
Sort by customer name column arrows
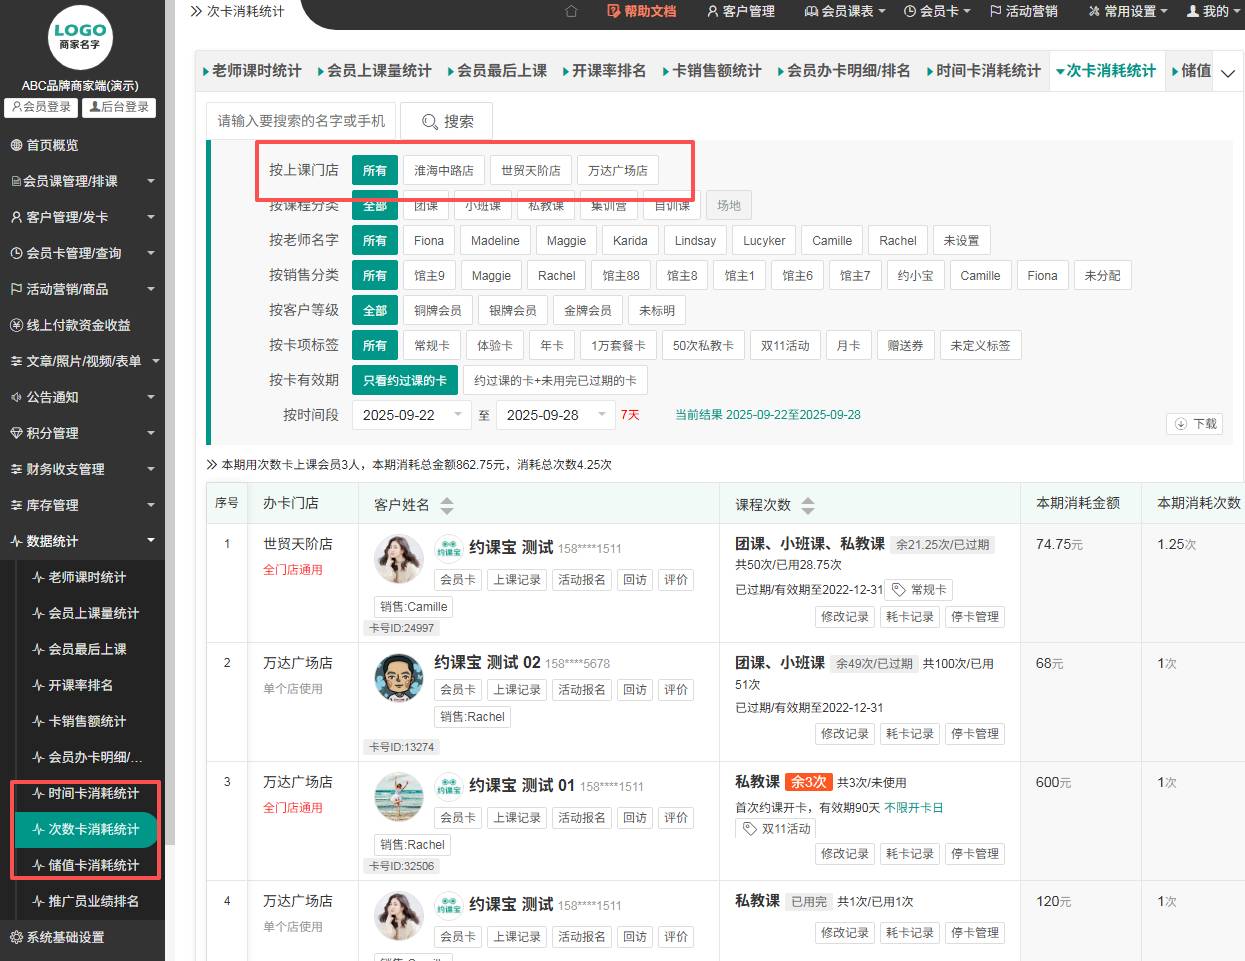point(447,505)
